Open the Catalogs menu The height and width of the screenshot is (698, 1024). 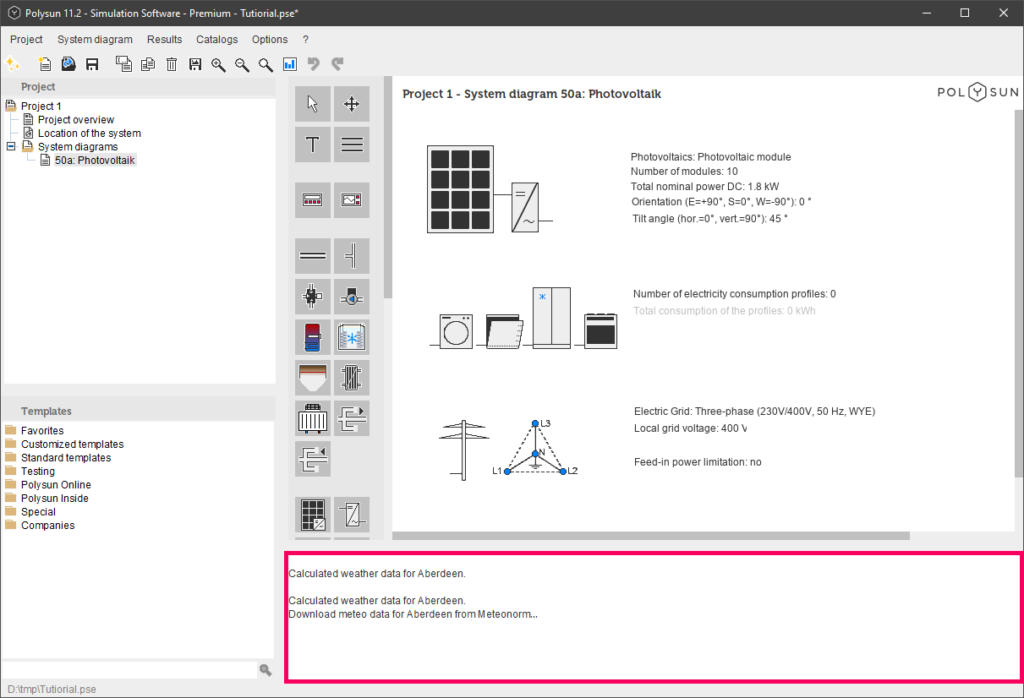(217, 39)
